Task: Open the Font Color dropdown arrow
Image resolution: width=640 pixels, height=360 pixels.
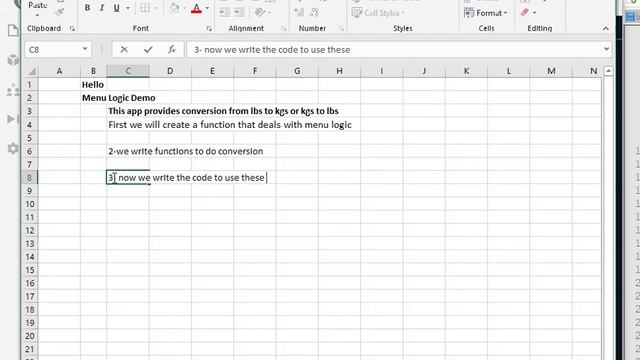Action: coord(207,8)
